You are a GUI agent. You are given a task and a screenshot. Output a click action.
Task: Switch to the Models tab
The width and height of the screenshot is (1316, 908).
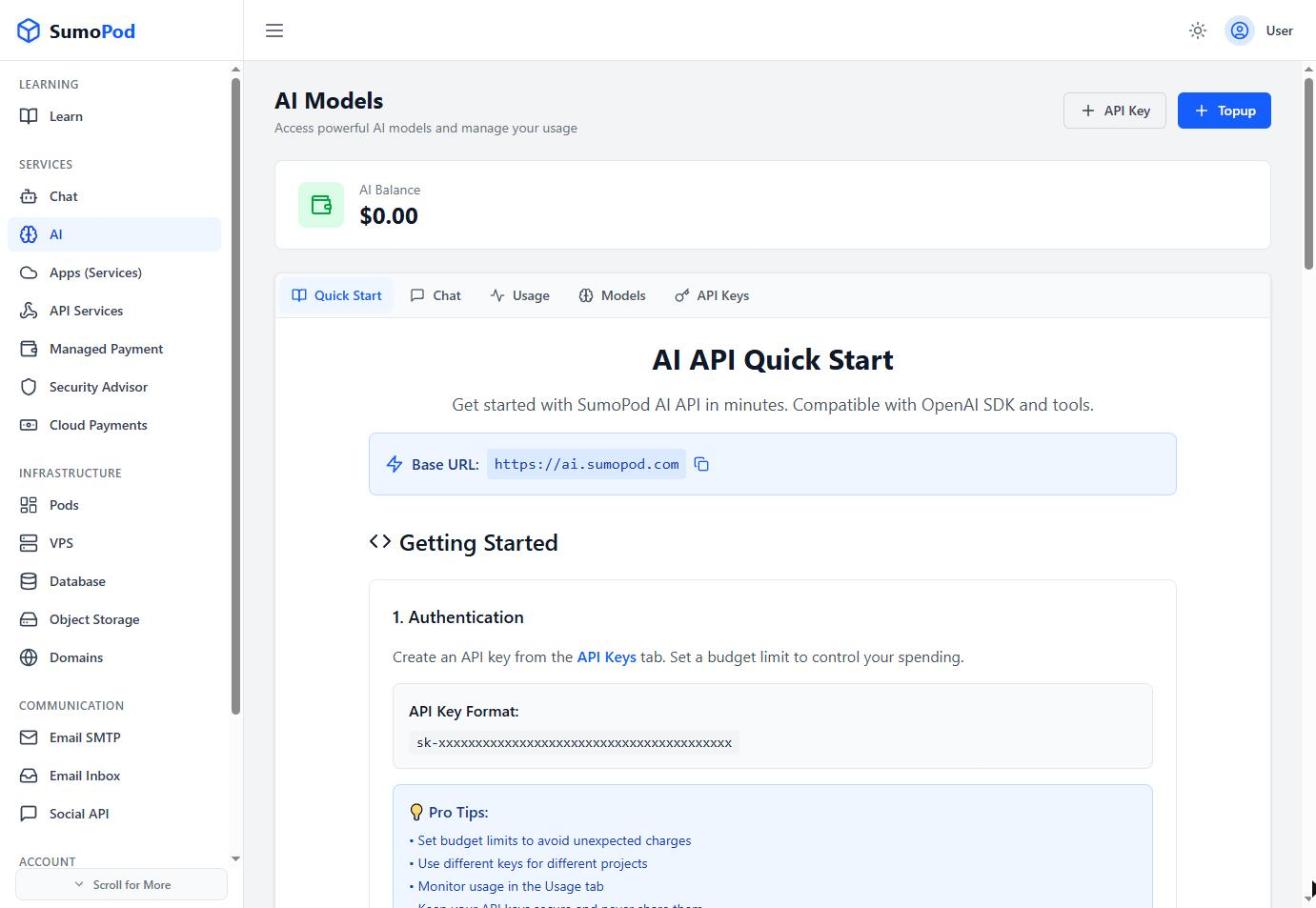tap(612, 295)
